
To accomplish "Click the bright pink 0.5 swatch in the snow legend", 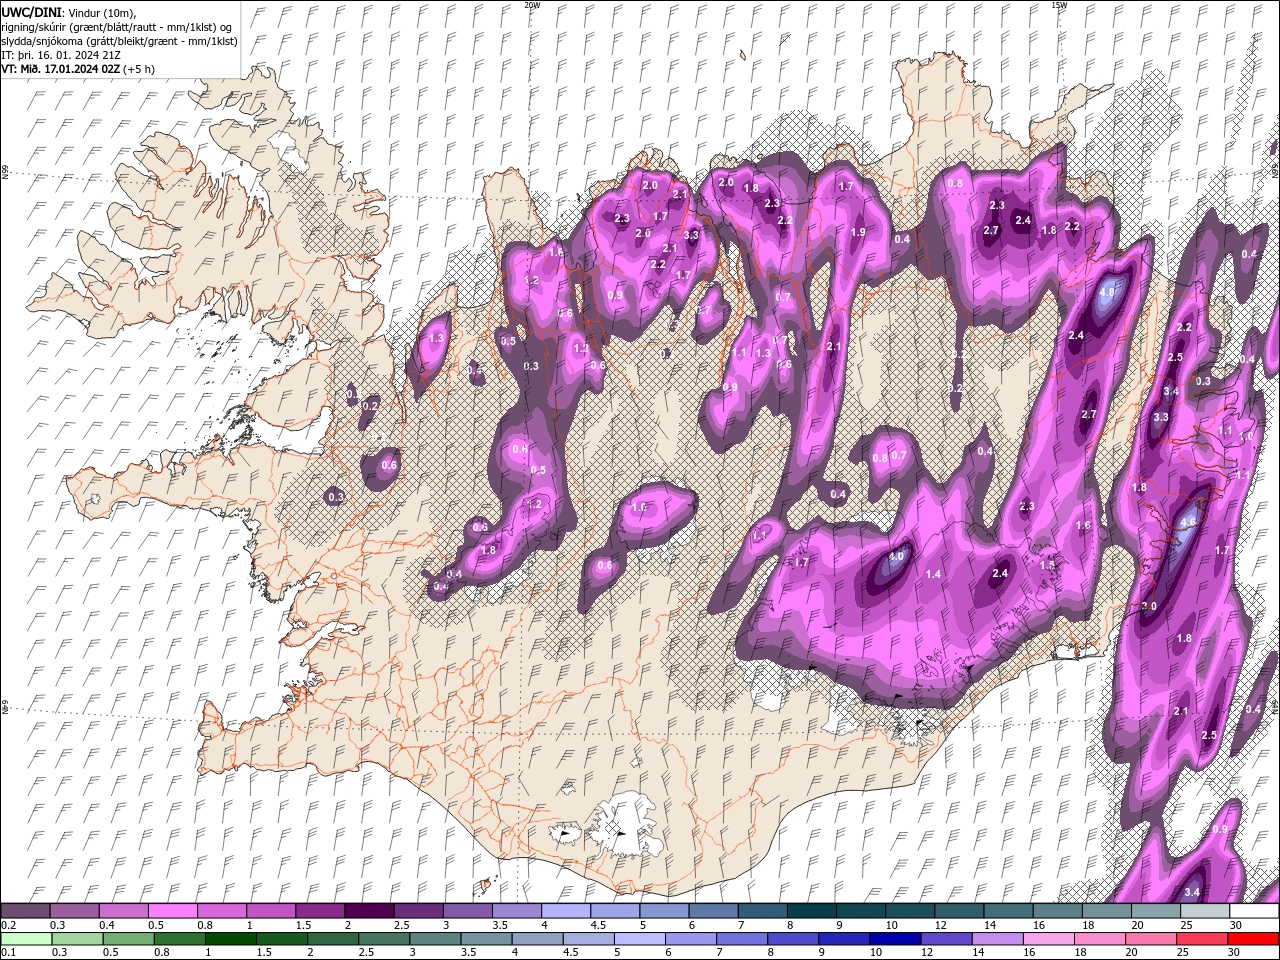I will click(172, 911).
